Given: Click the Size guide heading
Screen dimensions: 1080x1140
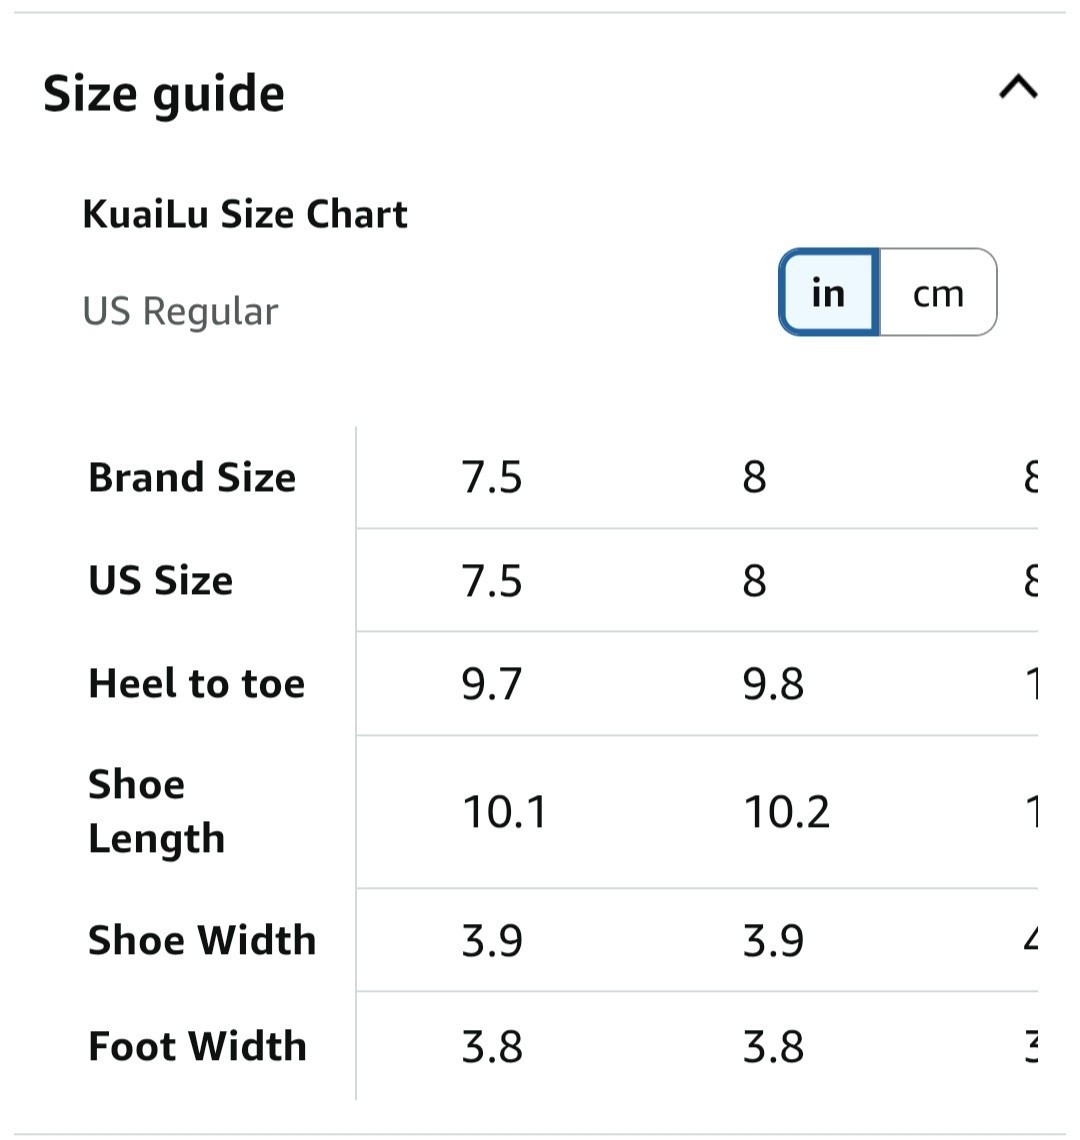Looking at the screenshot, I should tap(164, 94).
